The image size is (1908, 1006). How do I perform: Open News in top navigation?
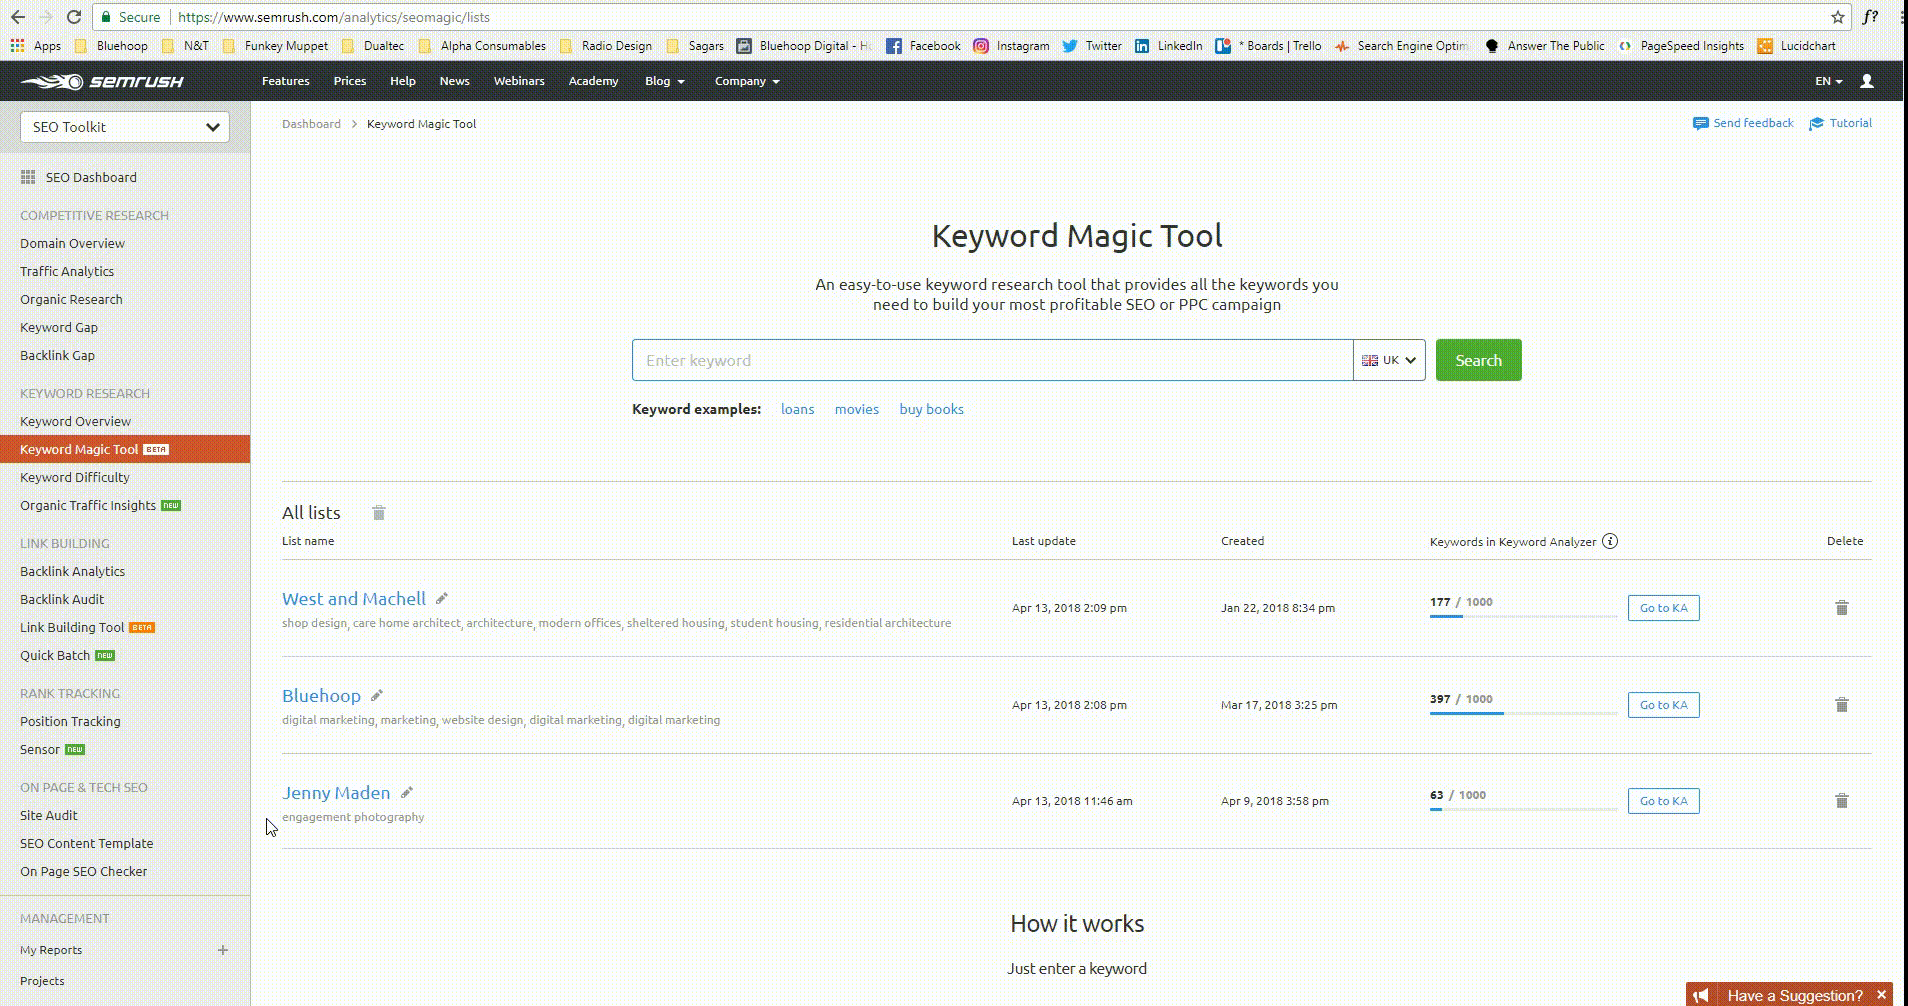pos(454,81)
